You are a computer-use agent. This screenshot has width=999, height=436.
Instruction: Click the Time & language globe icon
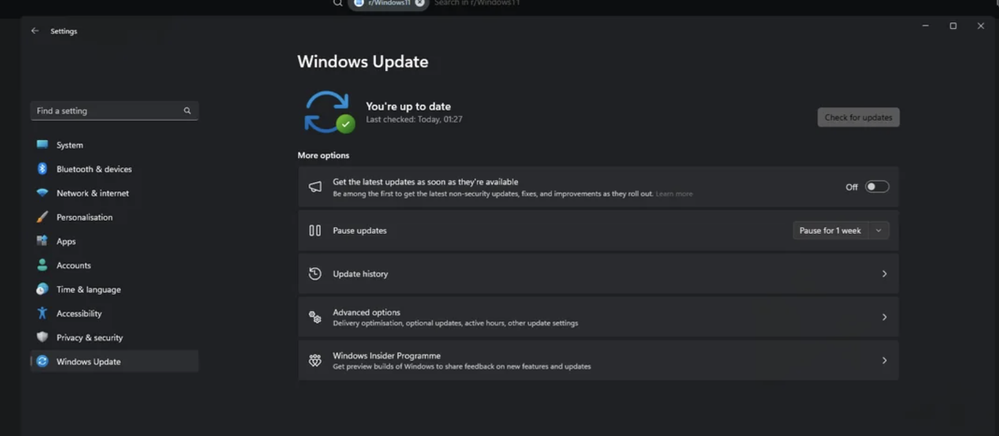42,289
